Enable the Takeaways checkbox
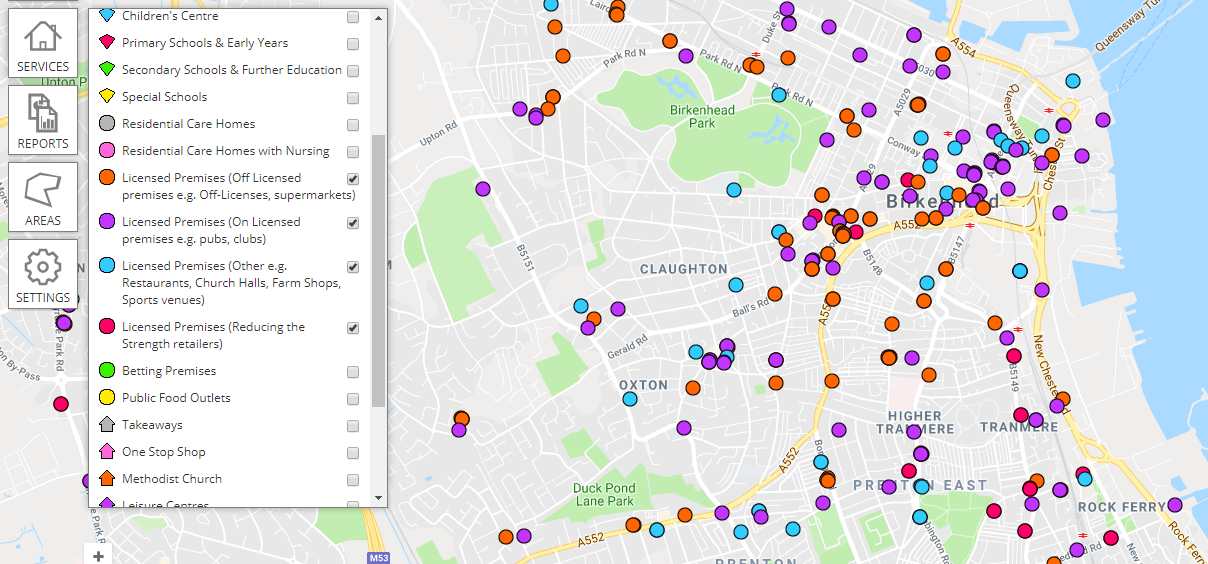 point(353,426)
